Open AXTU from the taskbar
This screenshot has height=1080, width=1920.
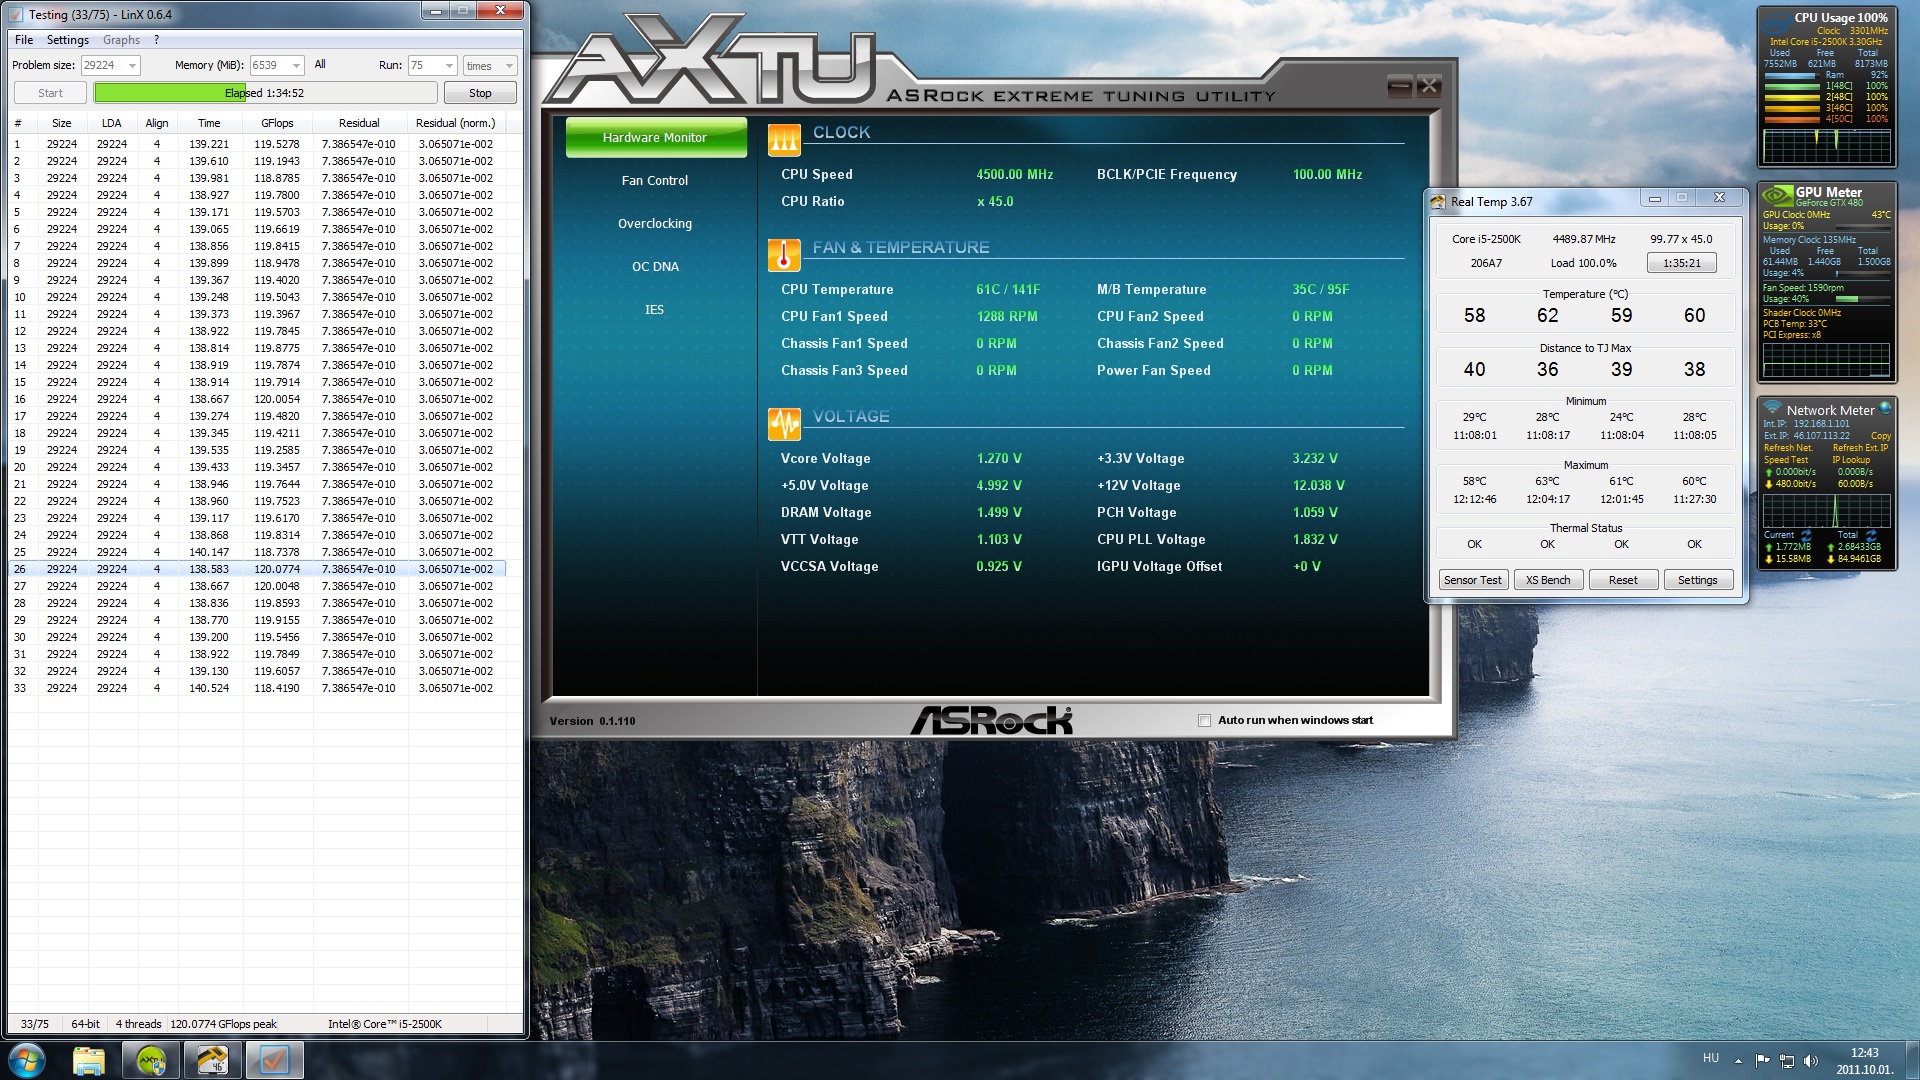tap(151, 1060)
